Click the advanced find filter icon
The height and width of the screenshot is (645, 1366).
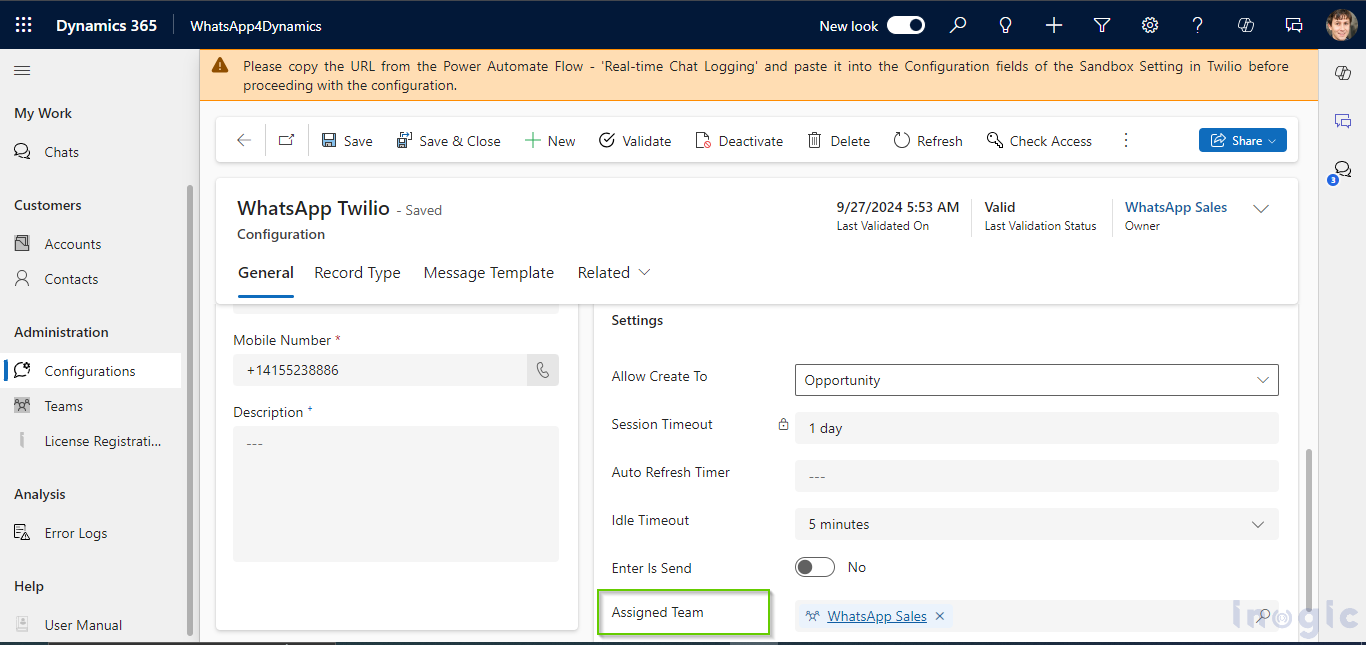[1102, 26]
